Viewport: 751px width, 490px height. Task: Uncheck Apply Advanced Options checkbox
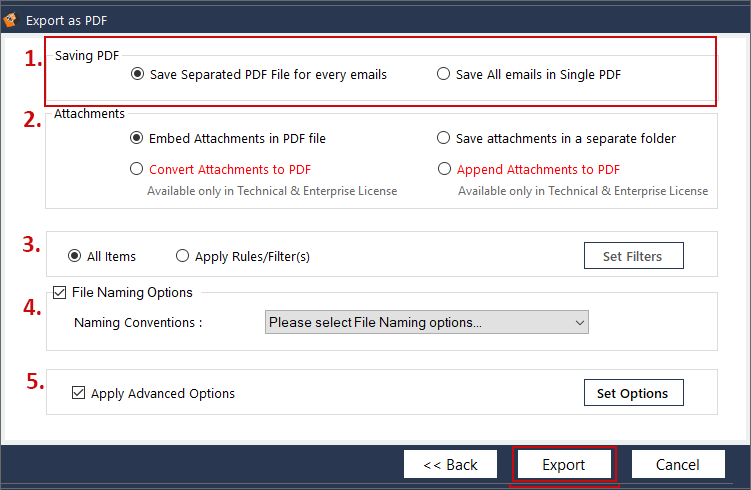click(79, 393)
